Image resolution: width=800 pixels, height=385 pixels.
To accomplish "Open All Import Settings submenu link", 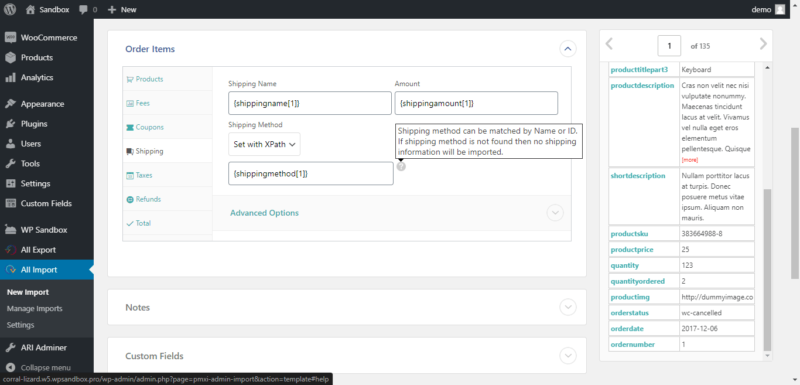I will (21, 325).
